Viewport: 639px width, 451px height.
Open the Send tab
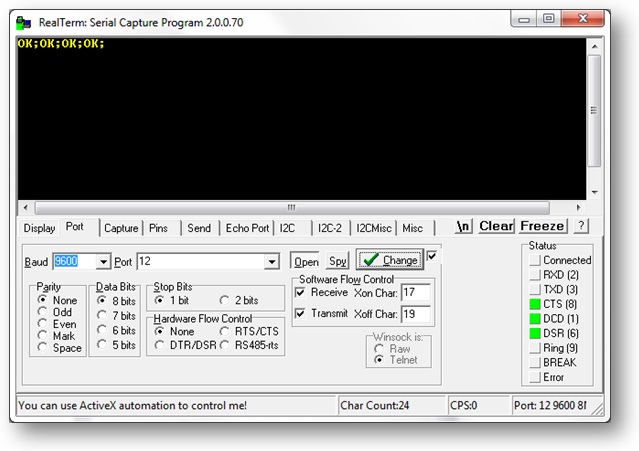[199, 228]
